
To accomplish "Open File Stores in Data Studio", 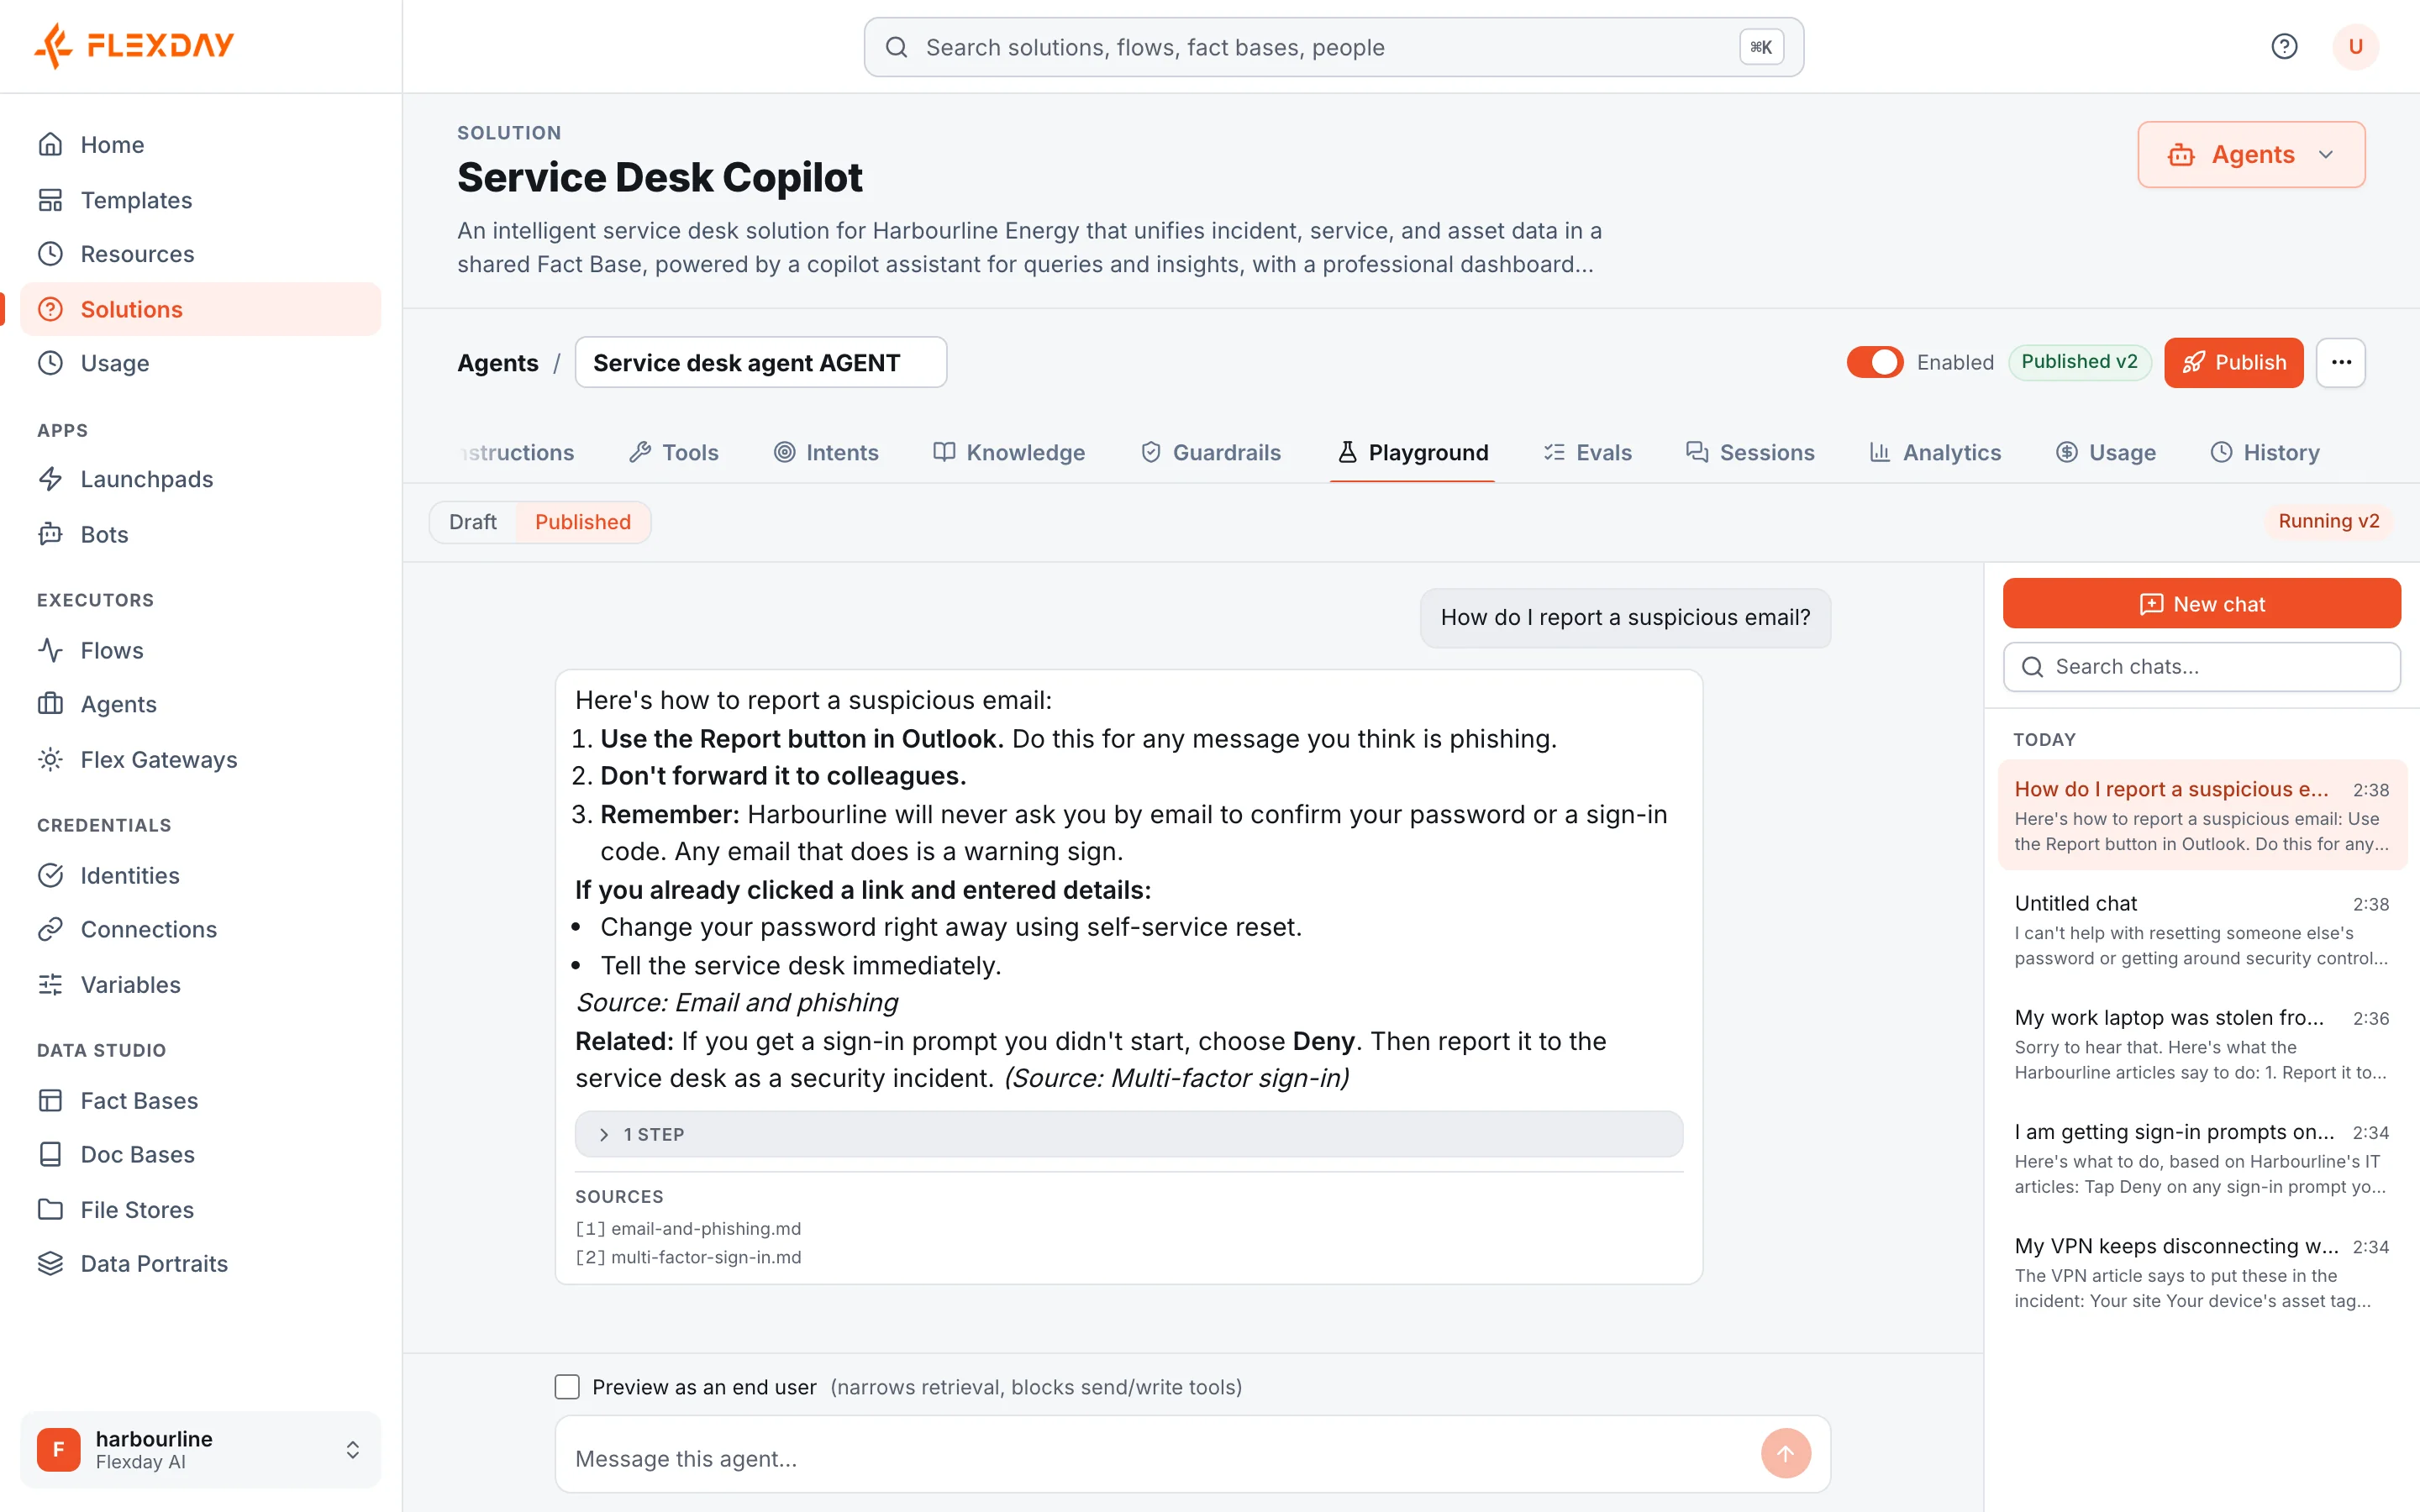I will click(200, 1209).
